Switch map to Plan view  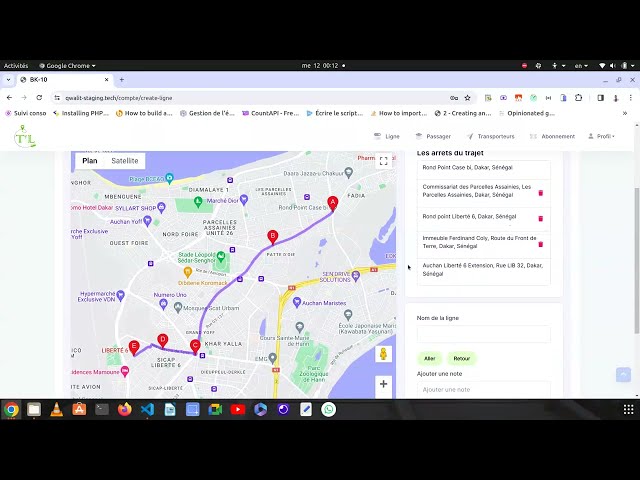[x=90, y=161]
